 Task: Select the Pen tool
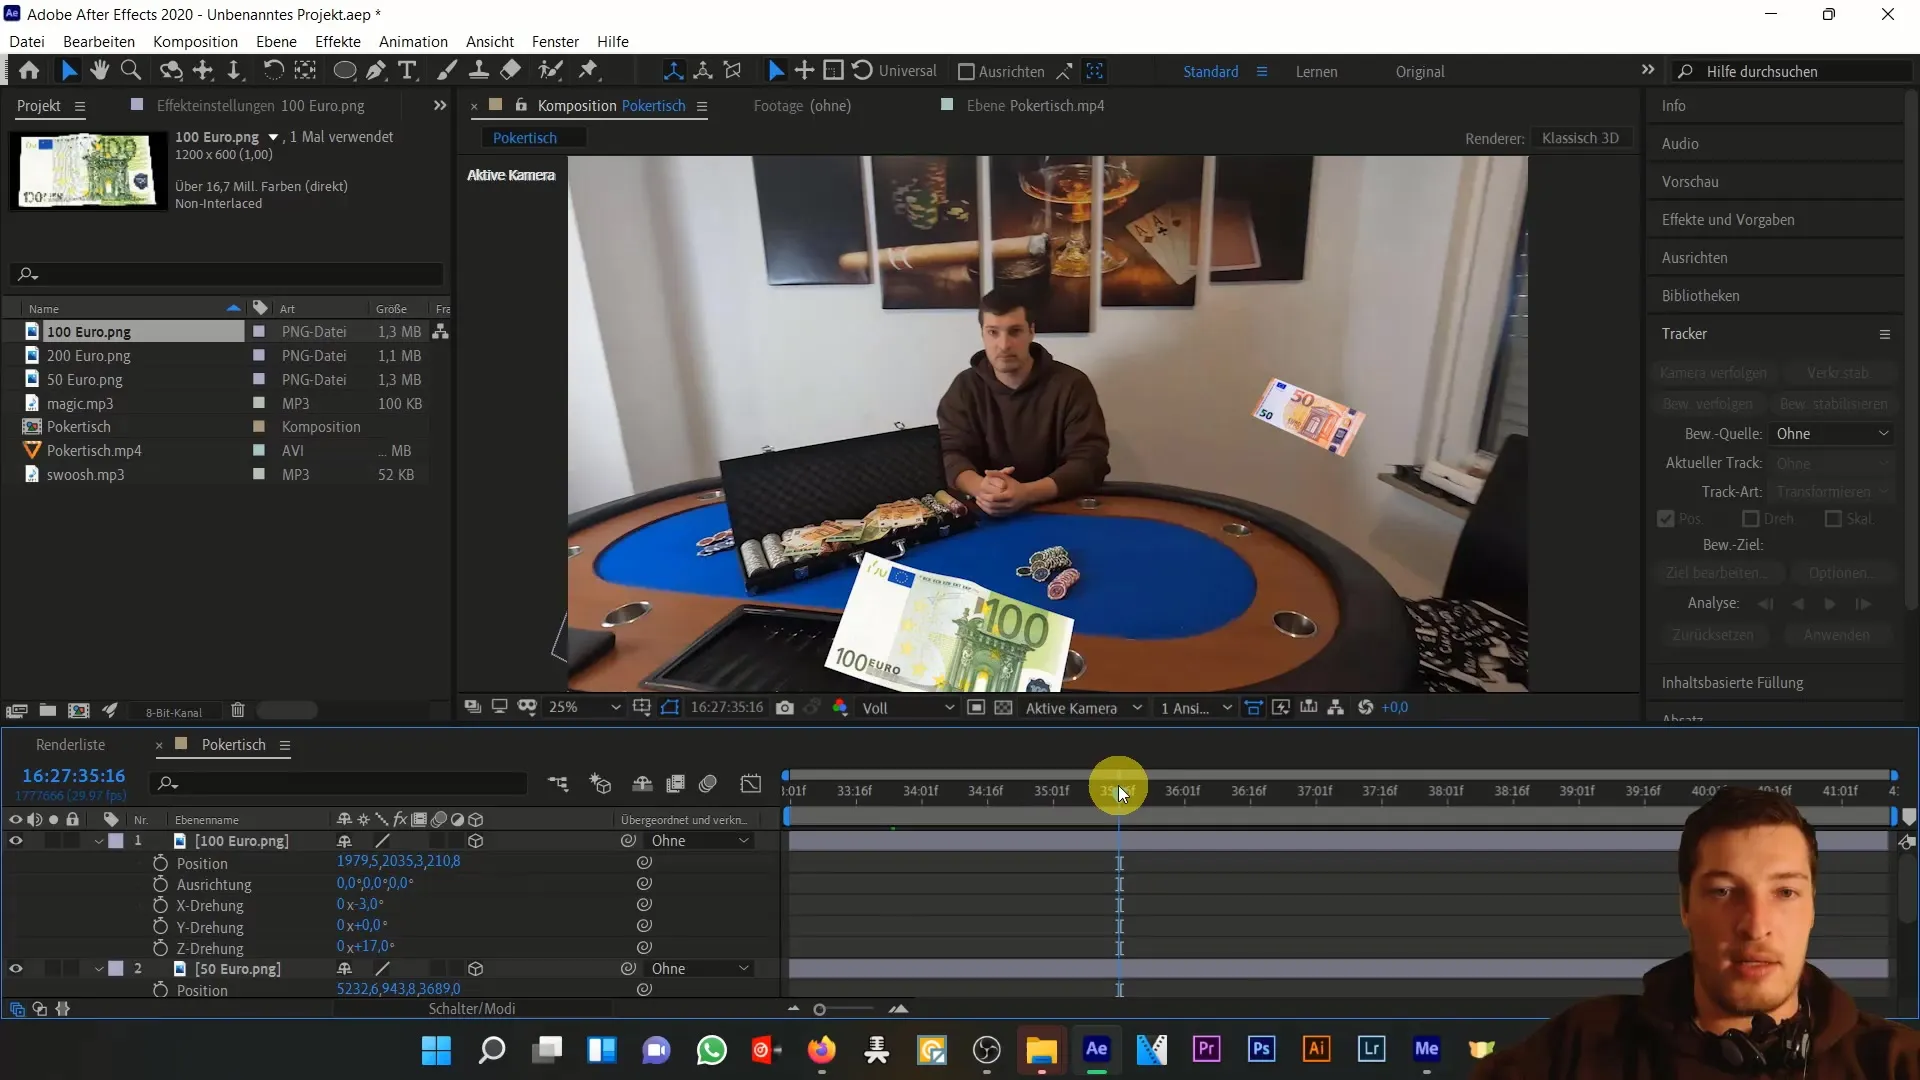(376, 71)
